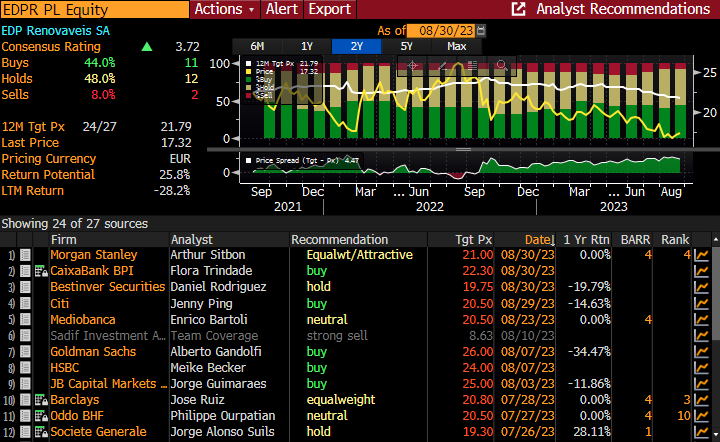Open the Actions dropdown menu
720x442 pixels.
tap(225, 9)
